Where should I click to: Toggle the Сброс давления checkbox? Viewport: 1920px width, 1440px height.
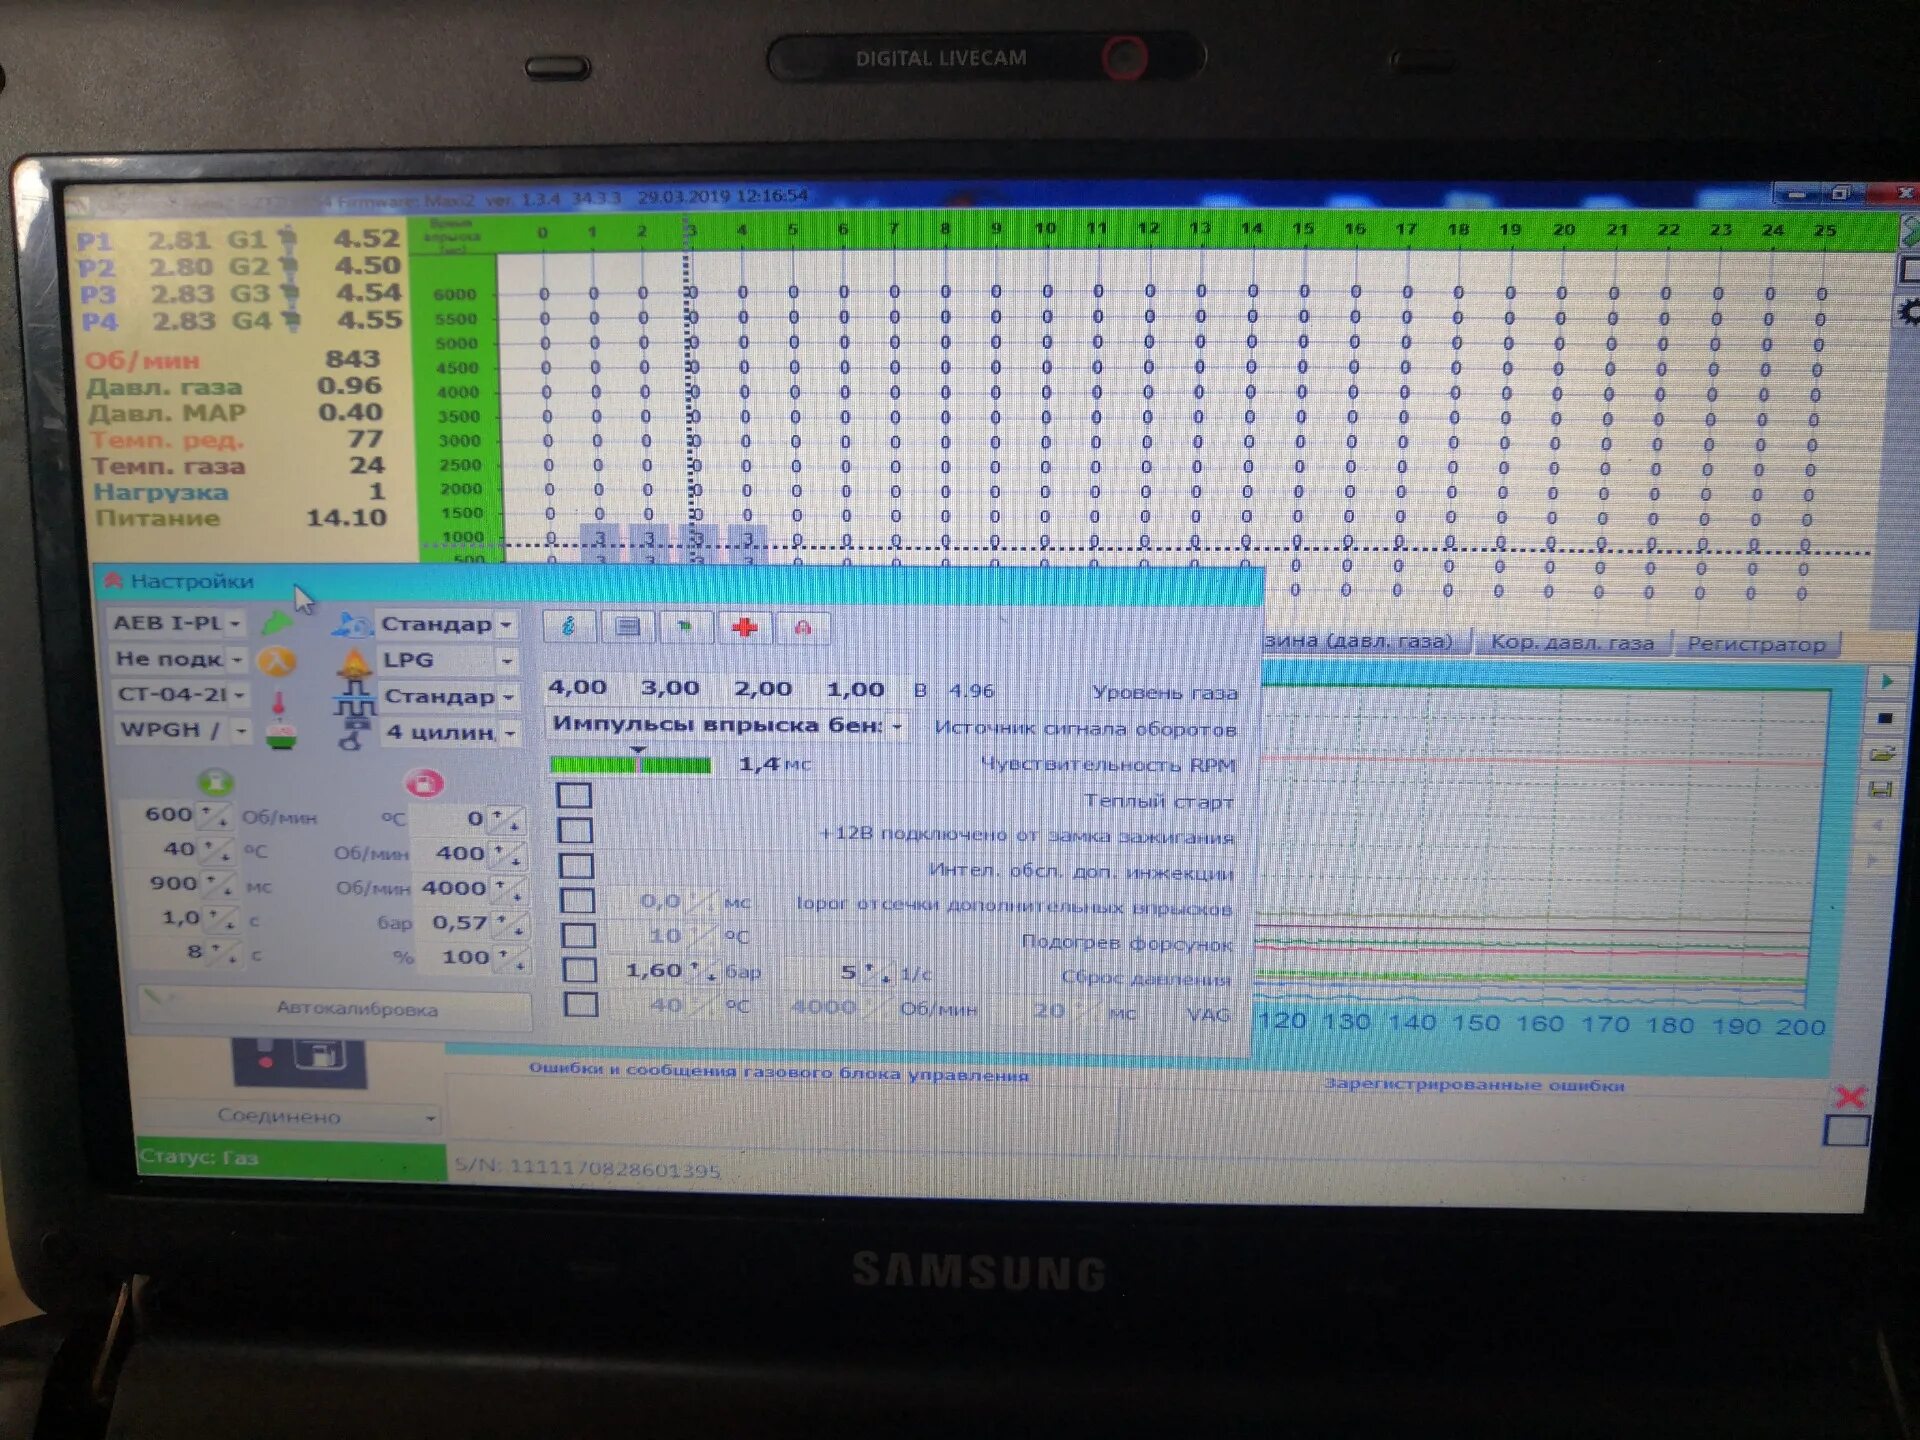point(580,970)
